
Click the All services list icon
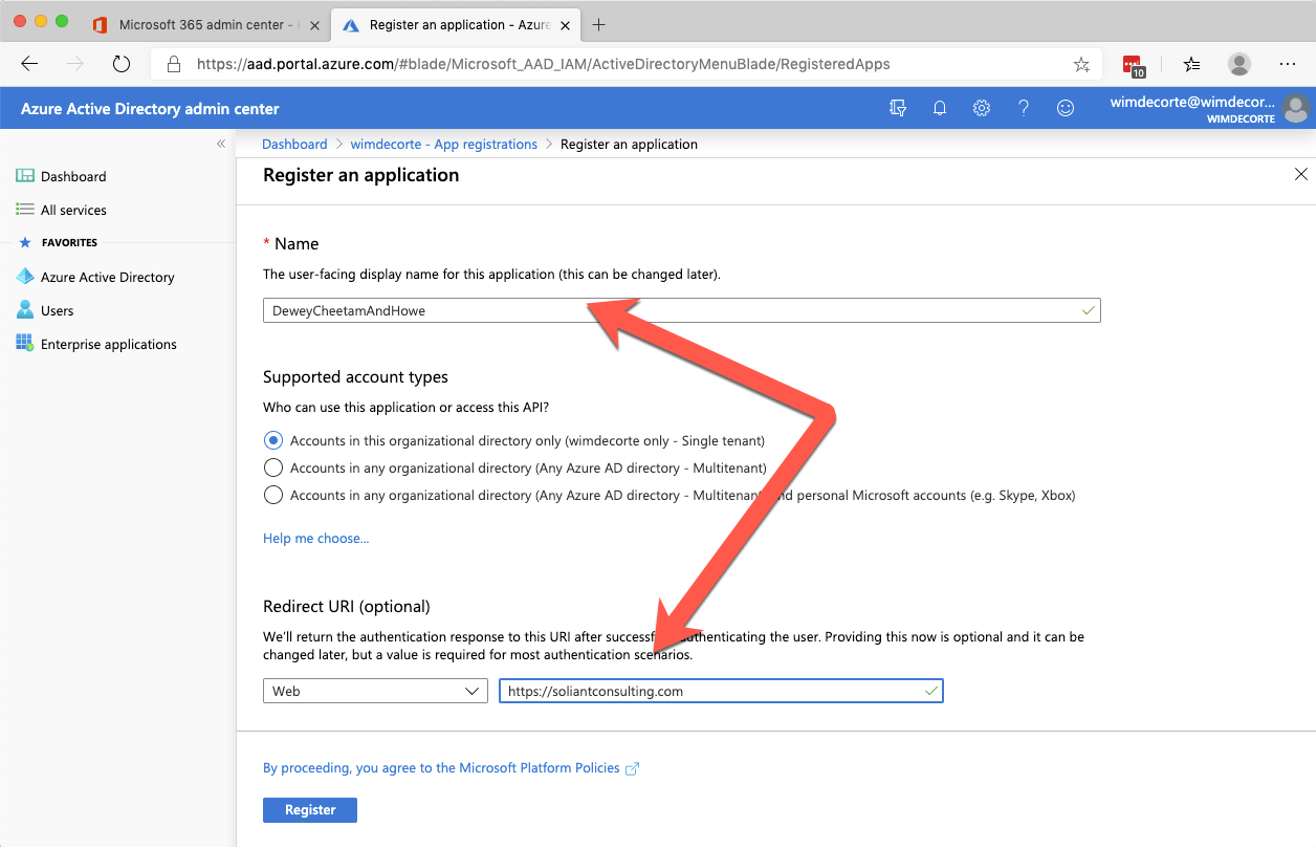click(x=25, y=210)
